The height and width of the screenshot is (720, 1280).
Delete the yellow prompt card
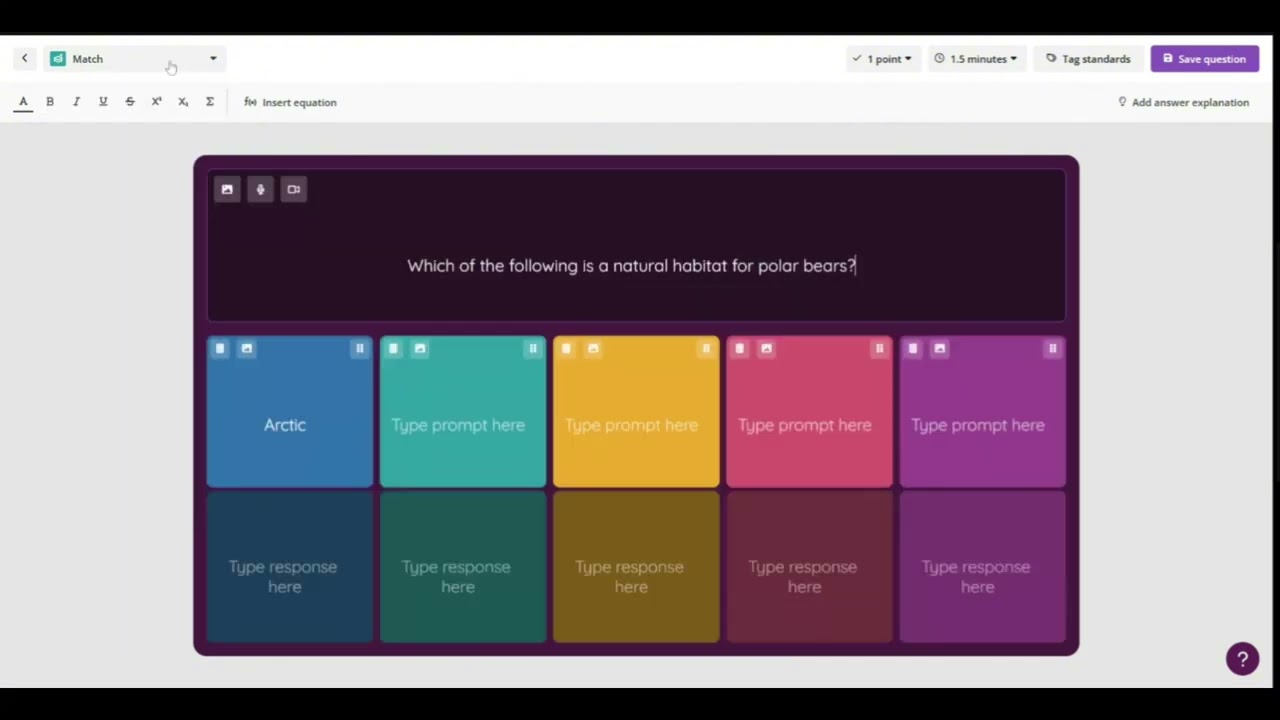pos(566,348)
